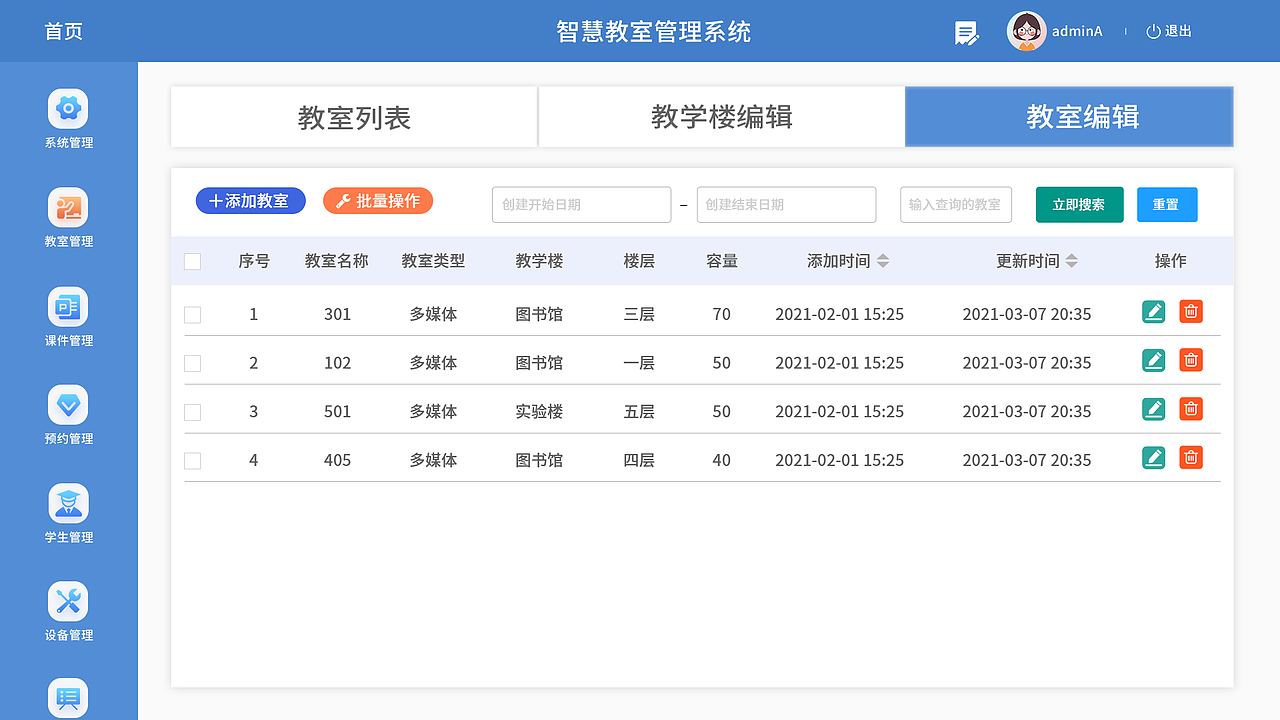Viewport: 1280px width, 720px height.
Task: Click capacity value 40
Action: point(722,460)
